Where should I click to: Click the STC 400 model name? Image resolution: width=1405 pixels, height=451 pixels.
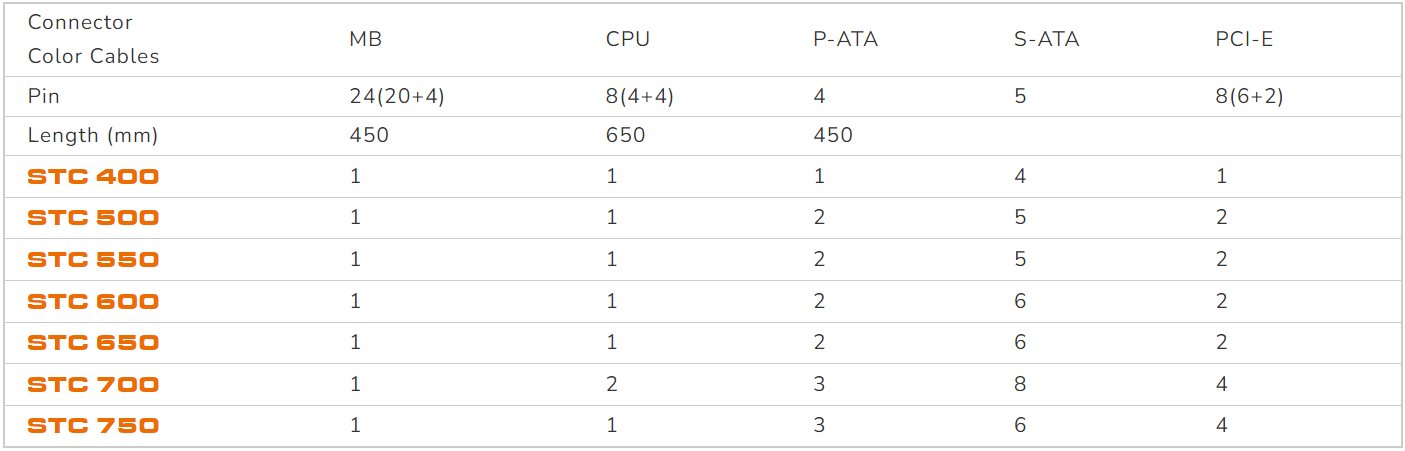tap(93, 177)
